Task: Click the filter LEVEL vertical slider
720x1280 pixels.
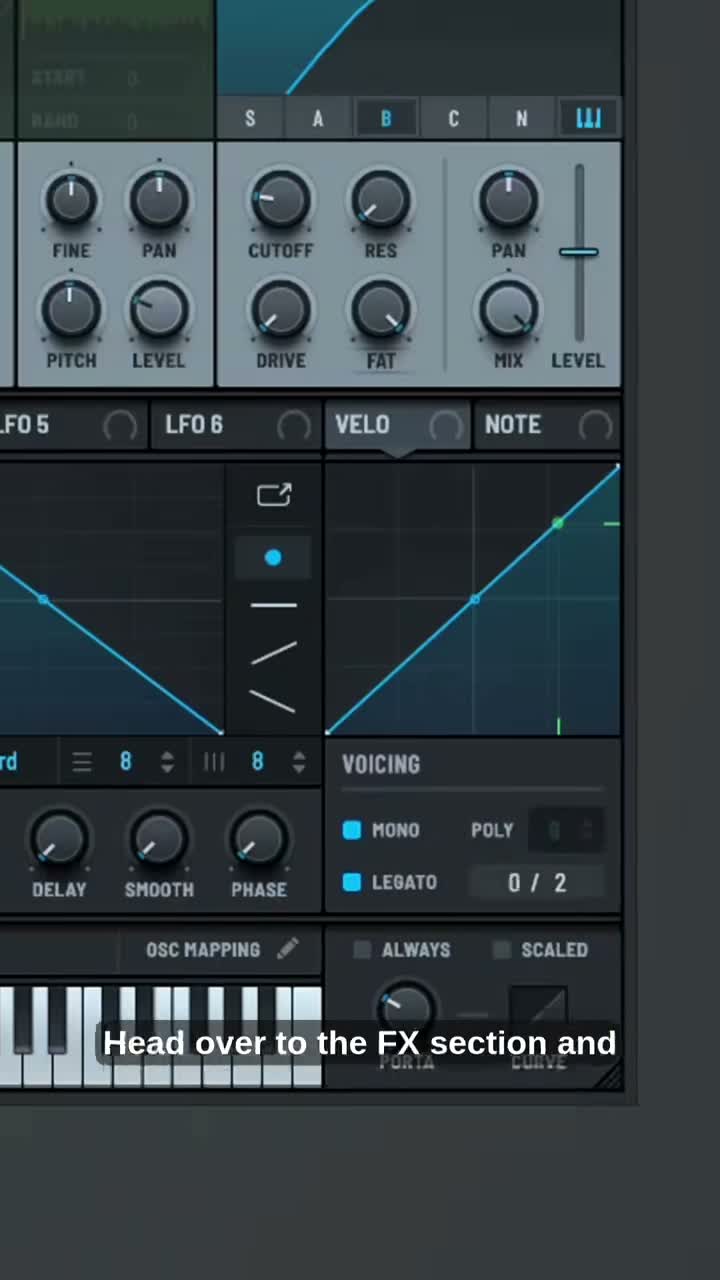Action: tap(579, 253)
